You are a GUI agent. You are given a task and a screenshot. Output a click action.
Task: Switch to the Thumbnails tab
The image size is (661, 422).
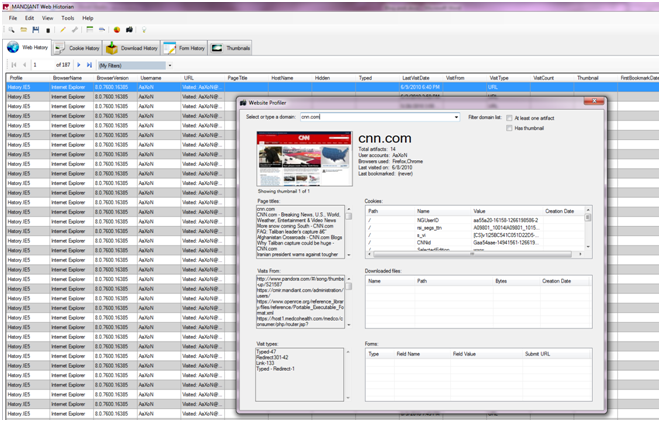(x=231, y=48)
